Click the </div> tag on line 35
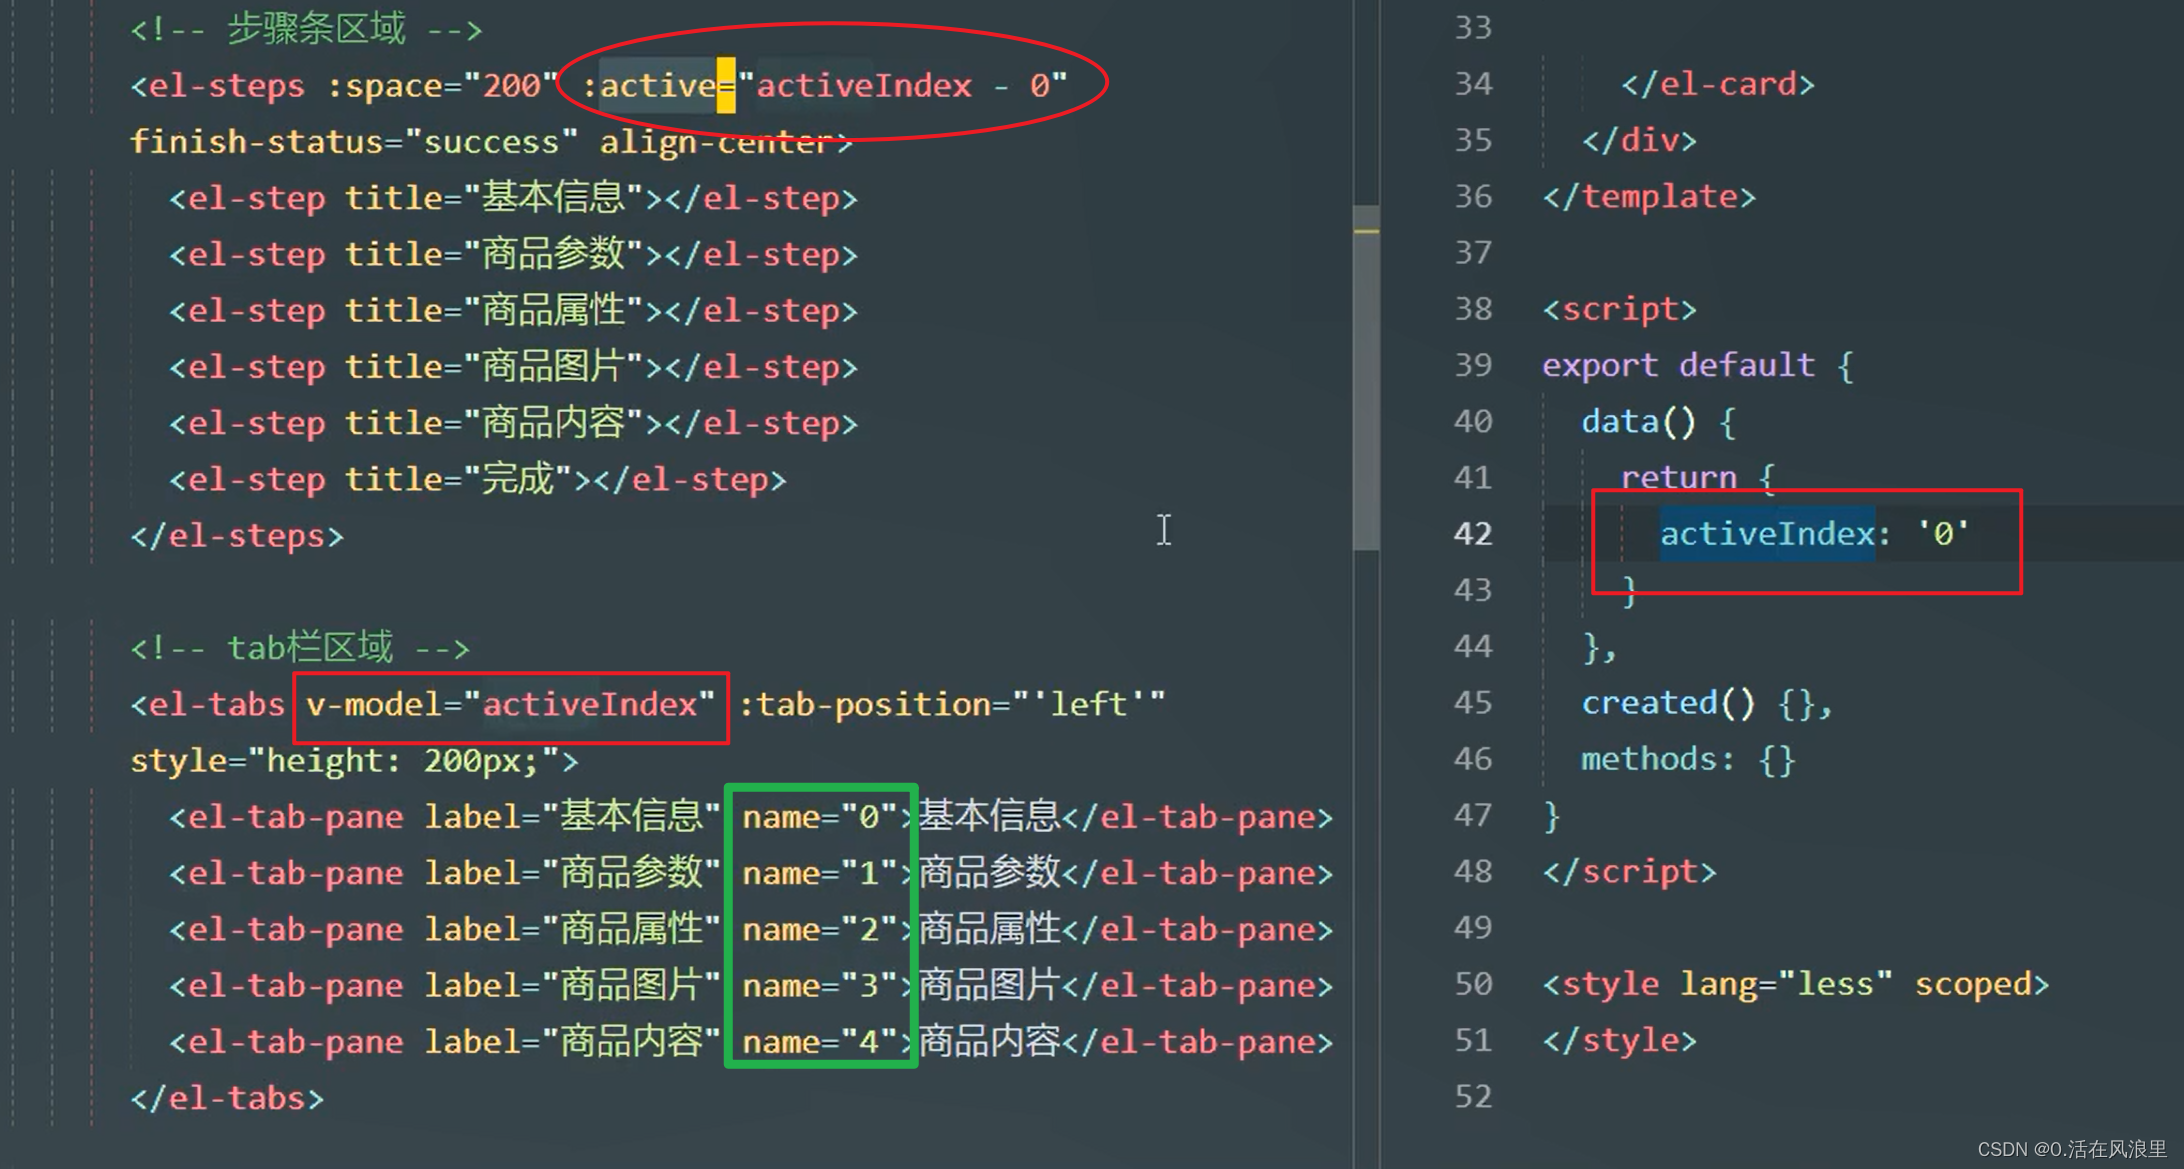The image size is (2184, 1169). tap(1639, 140)
